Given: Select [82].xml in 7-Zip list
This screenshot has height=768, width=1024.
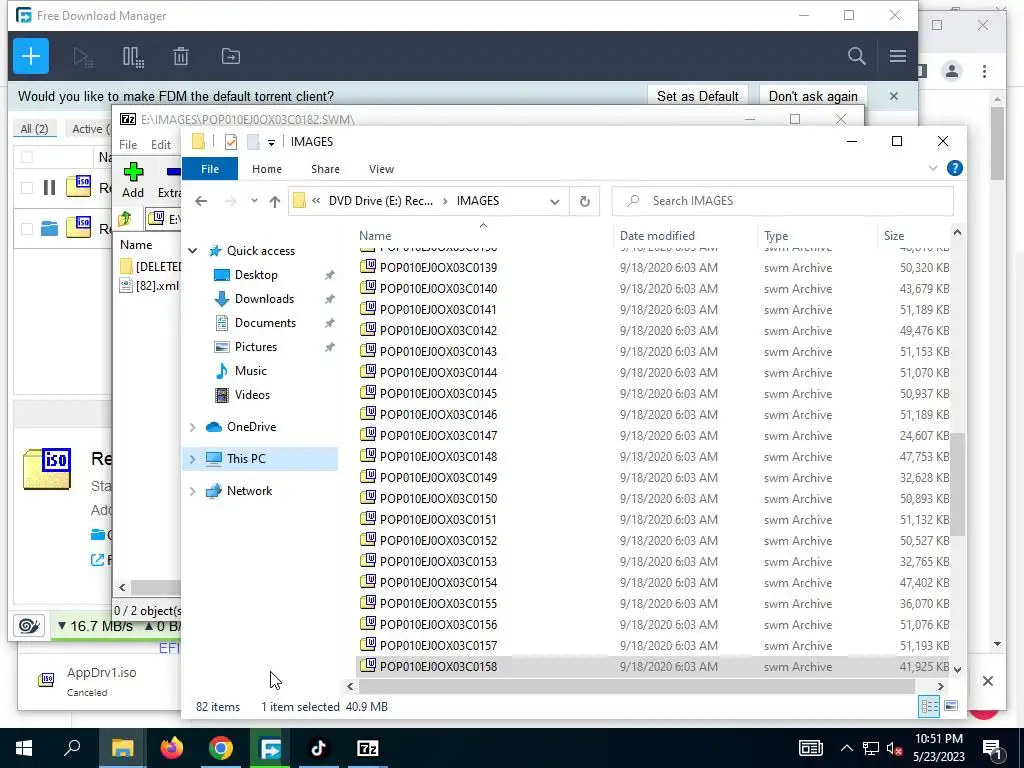Looking at the screenshot, I should click(x=150, y=285).
